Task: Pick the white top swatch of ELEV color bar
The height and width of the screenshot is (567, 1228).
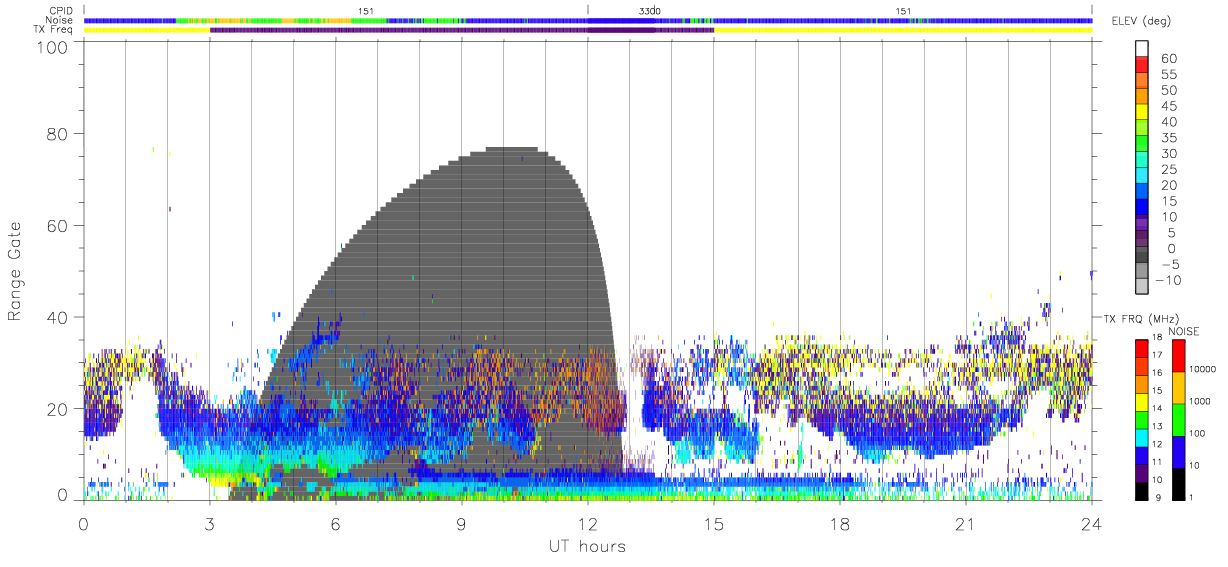Action: point(1143,49)
